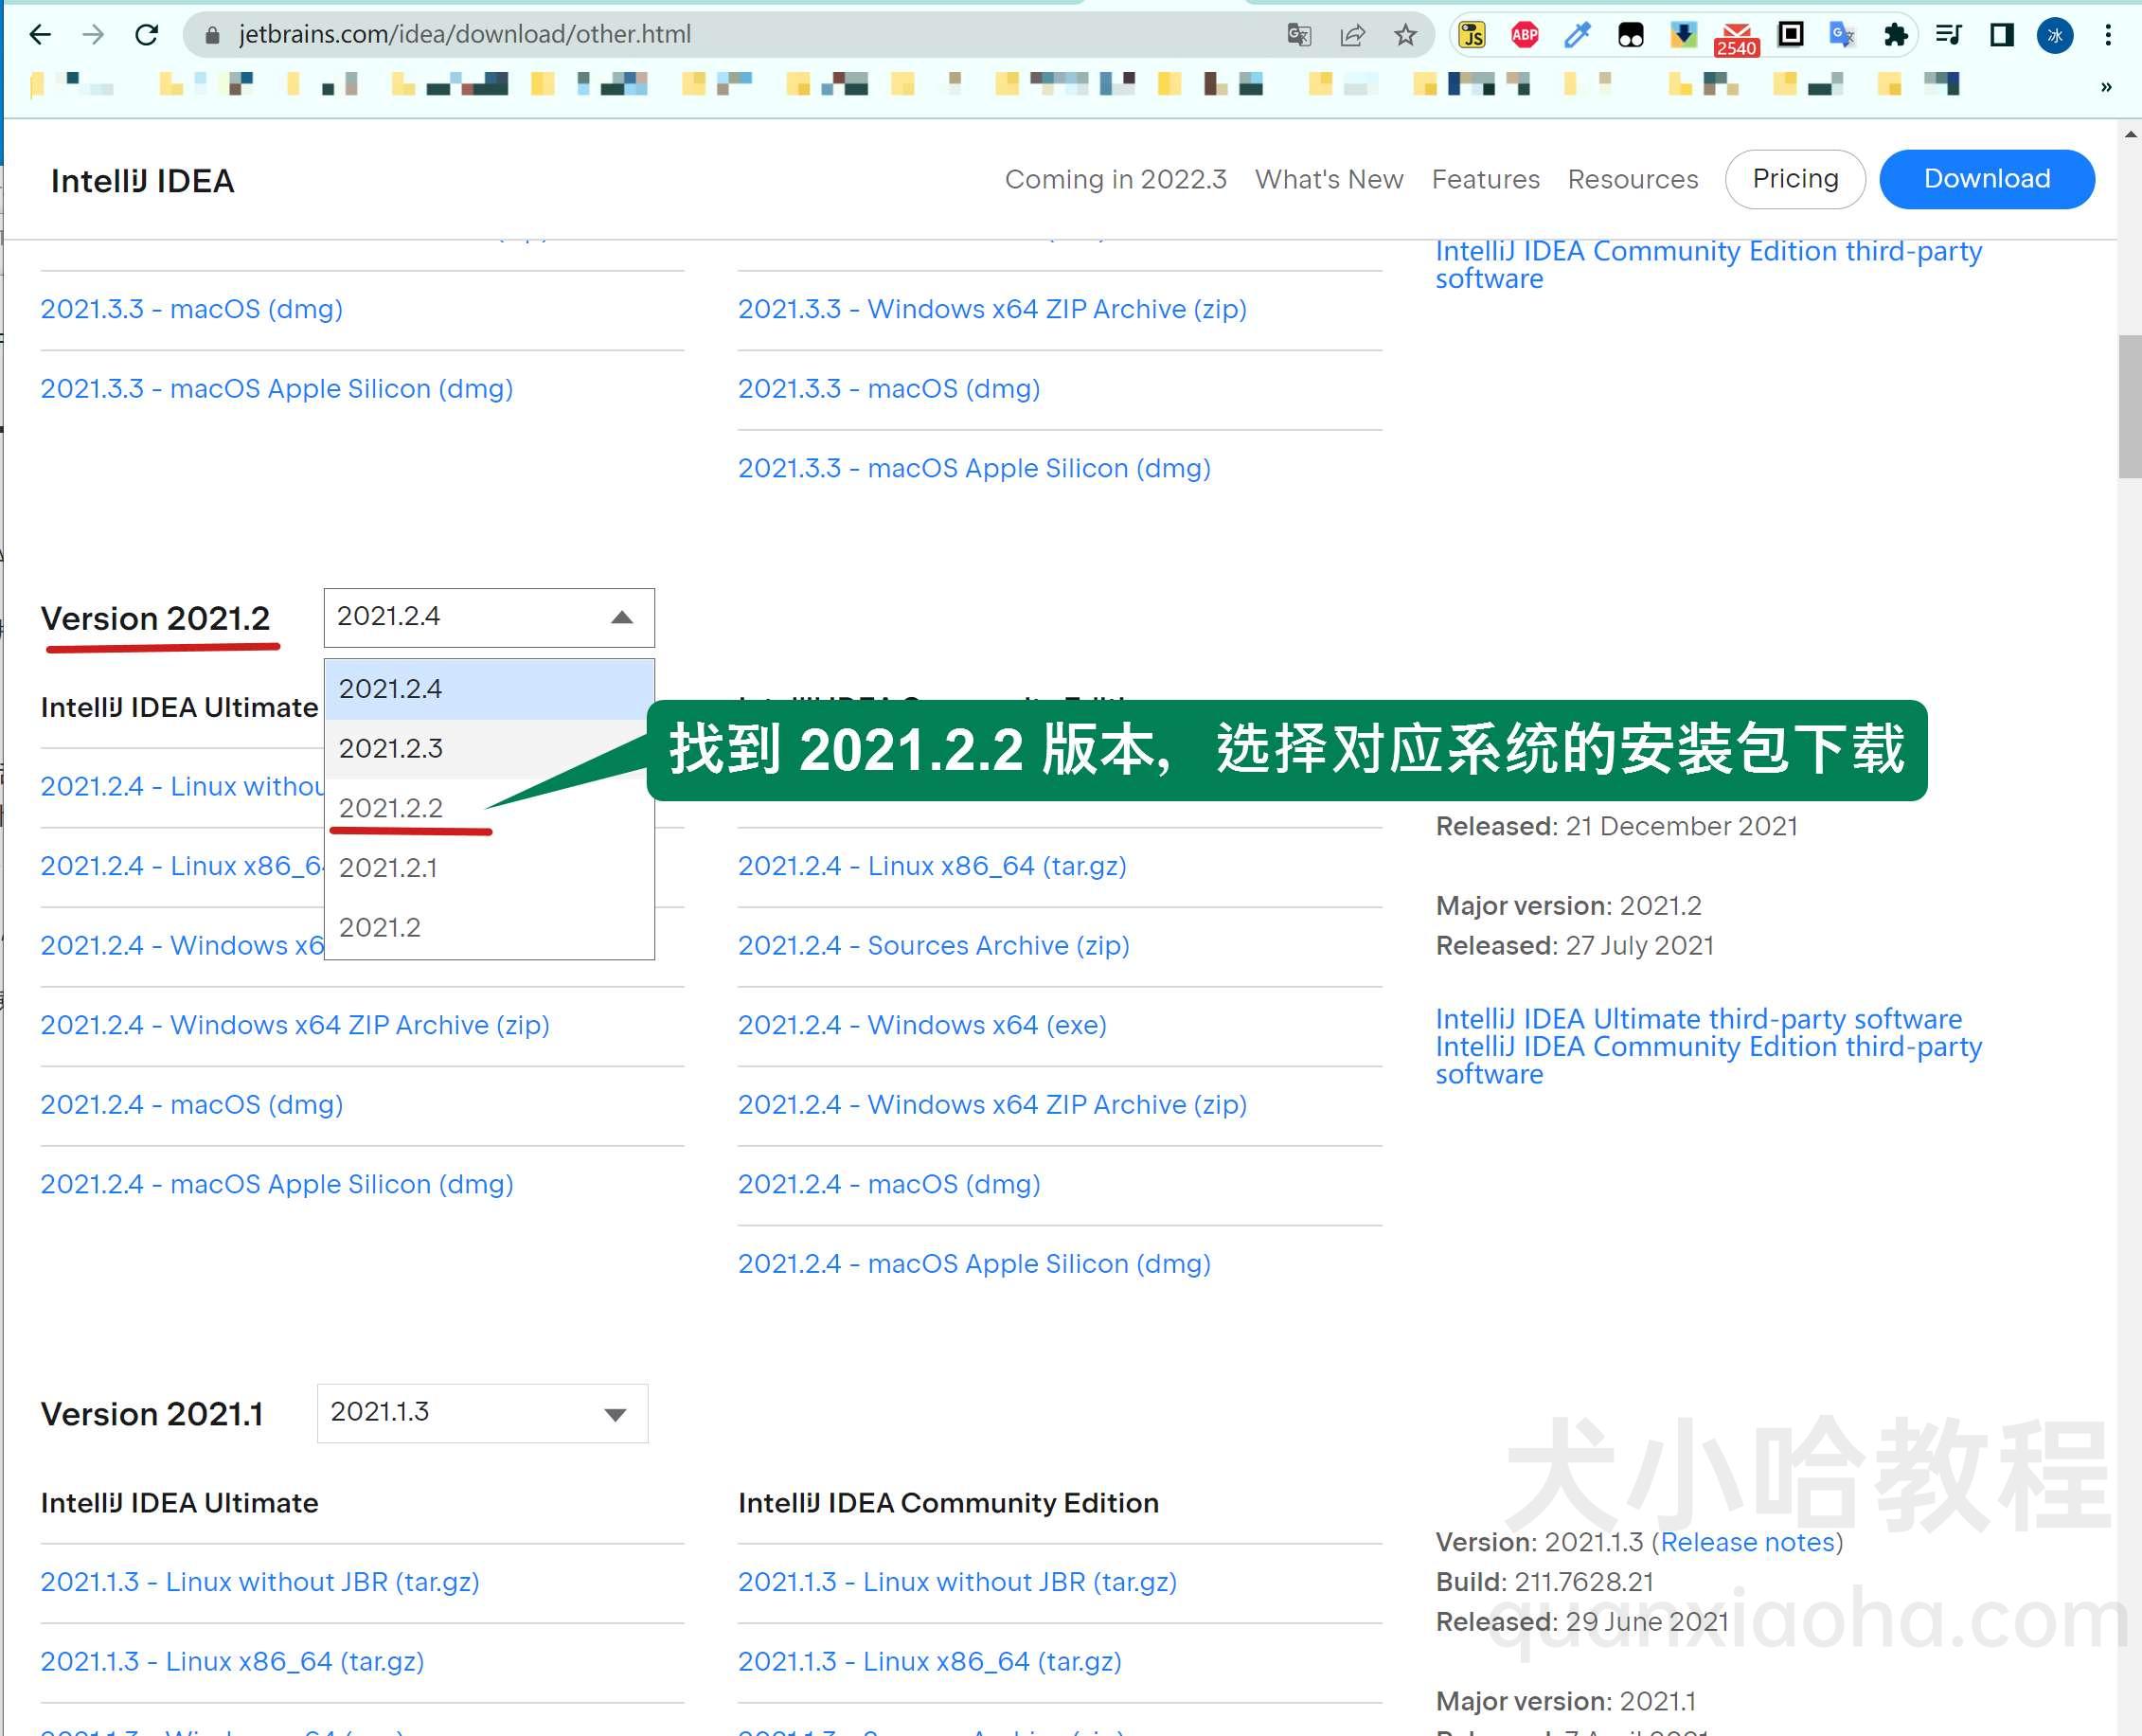Open the Version 2021.2 dropdown menu
This screenshot has width=2142, height=1736.
click(488, 617)
